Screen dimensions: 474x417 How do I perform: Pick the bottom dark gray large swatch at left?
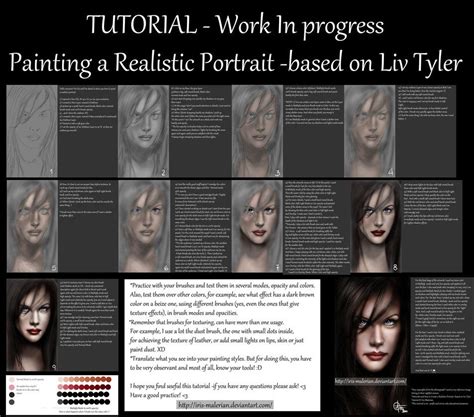(12, 402)
